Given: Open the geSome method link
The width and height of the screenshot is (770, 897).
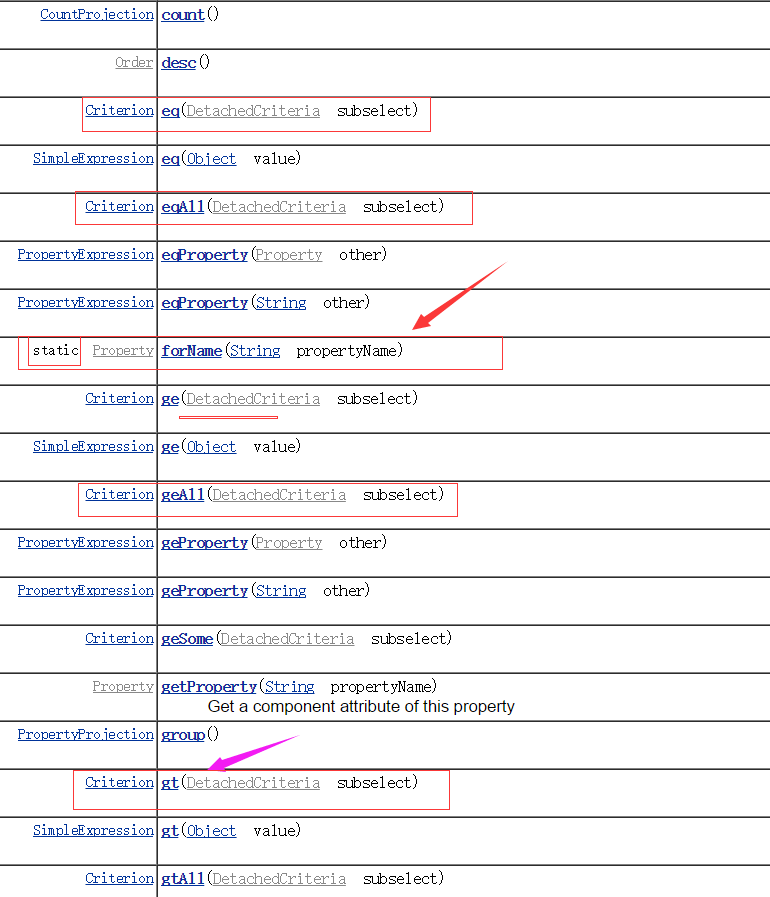Looking at the screenshot, I should tap(187, 639).
